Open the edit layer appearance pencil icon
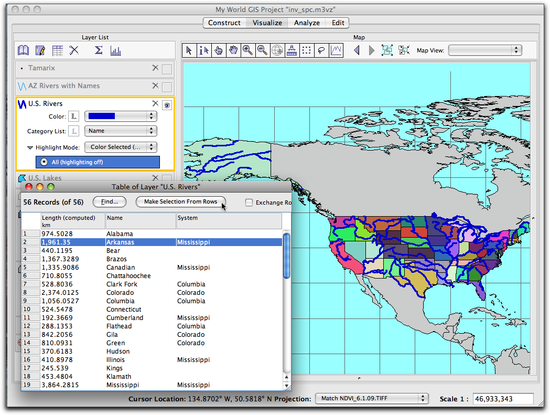Image resolution: width=550 pixels, height=415 pixels. click(40, 51)
